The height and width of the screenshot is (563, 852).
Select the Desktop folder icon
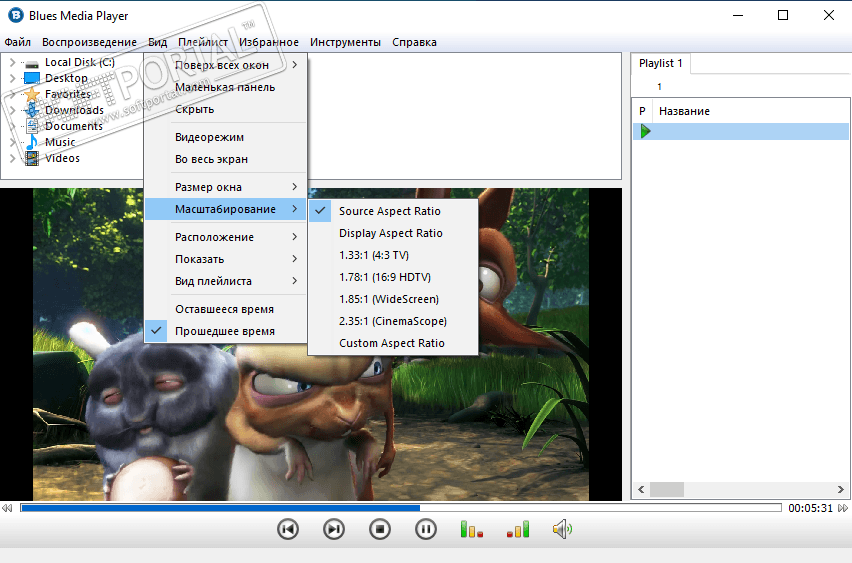click(x=32, y=78)
